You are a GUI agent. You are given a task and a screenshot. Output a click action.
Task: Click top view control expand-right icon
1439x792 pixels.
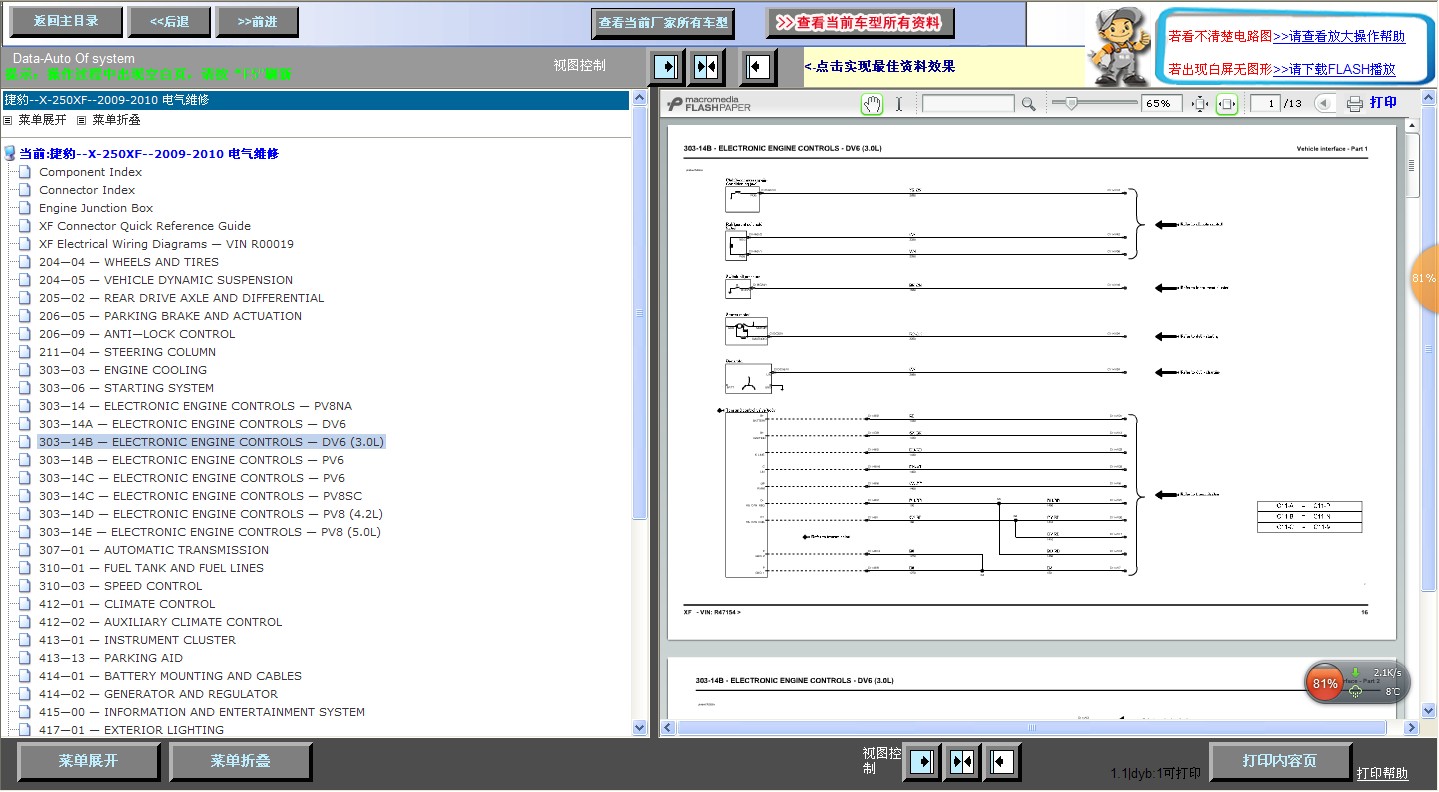click(666, 67)
